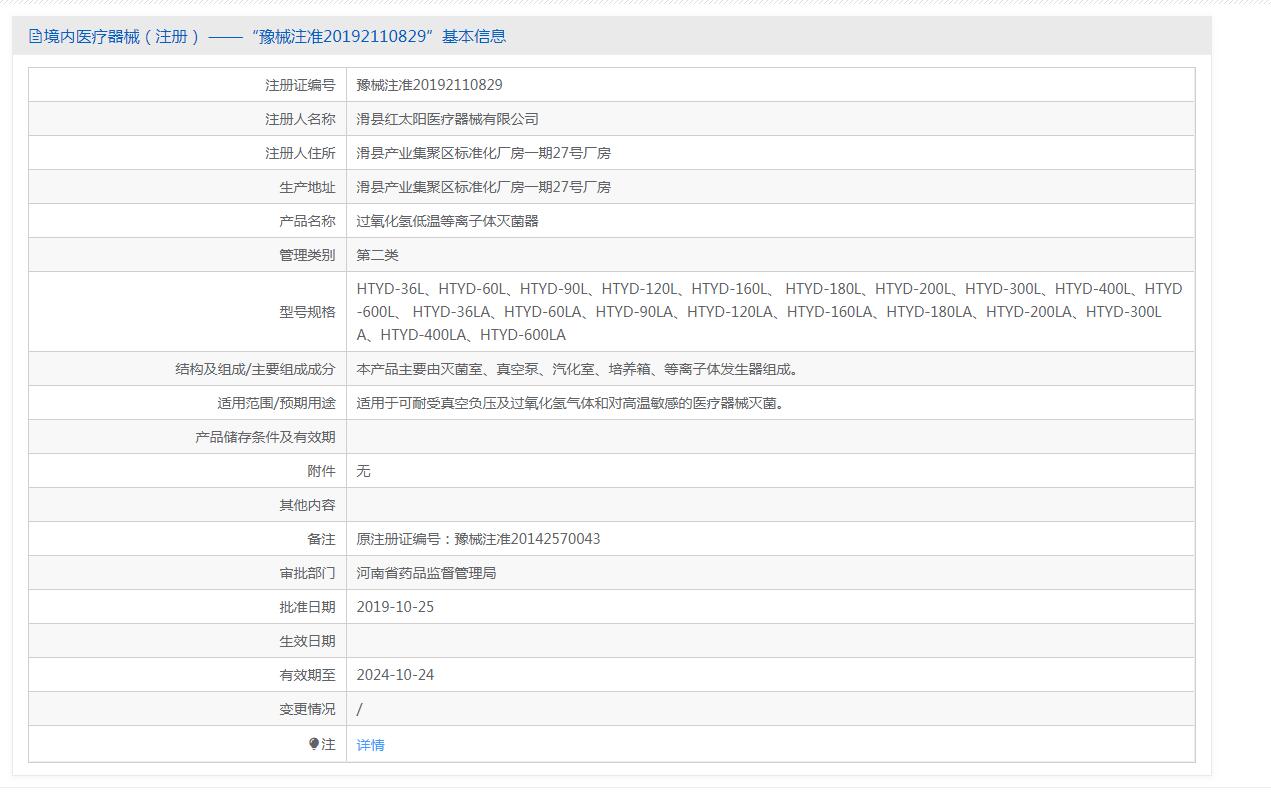Open the 详情 link
This screenshot has height=793, width=1271.
(370, 745)
